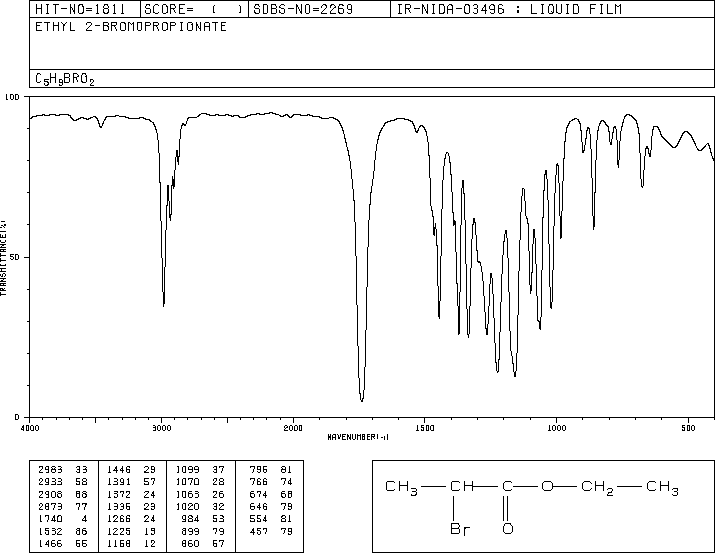The image size is (715, 553).
Task: Click the 3000 label on the wavenumber axis
Action: [161, 428]
